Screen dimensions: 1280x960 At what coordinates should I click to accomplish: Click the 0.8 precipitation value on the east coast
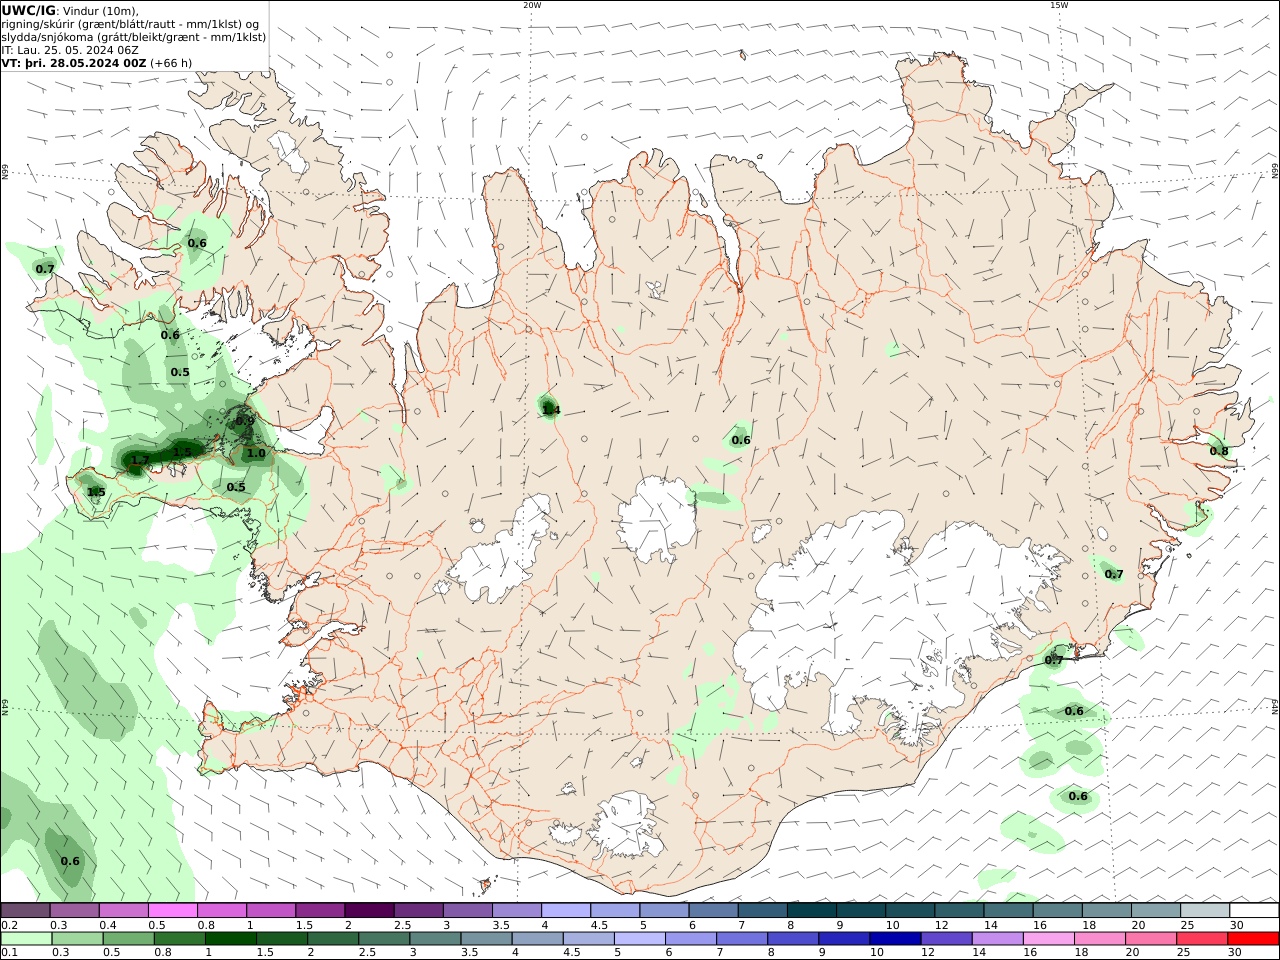pos(1219,451)
